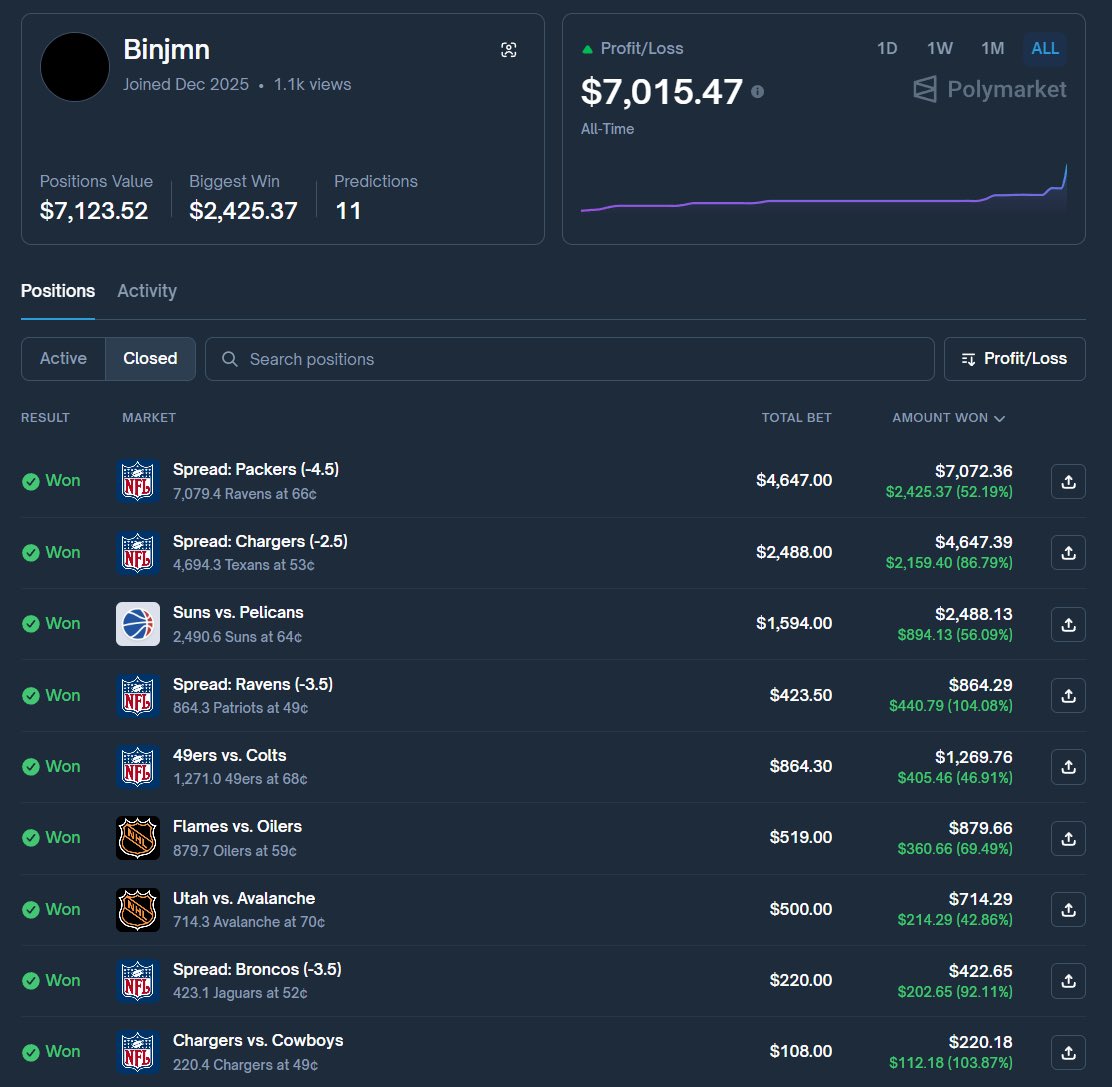
Task: Open the Suns vs. Pelicans market
Action: tap(238, 612)
